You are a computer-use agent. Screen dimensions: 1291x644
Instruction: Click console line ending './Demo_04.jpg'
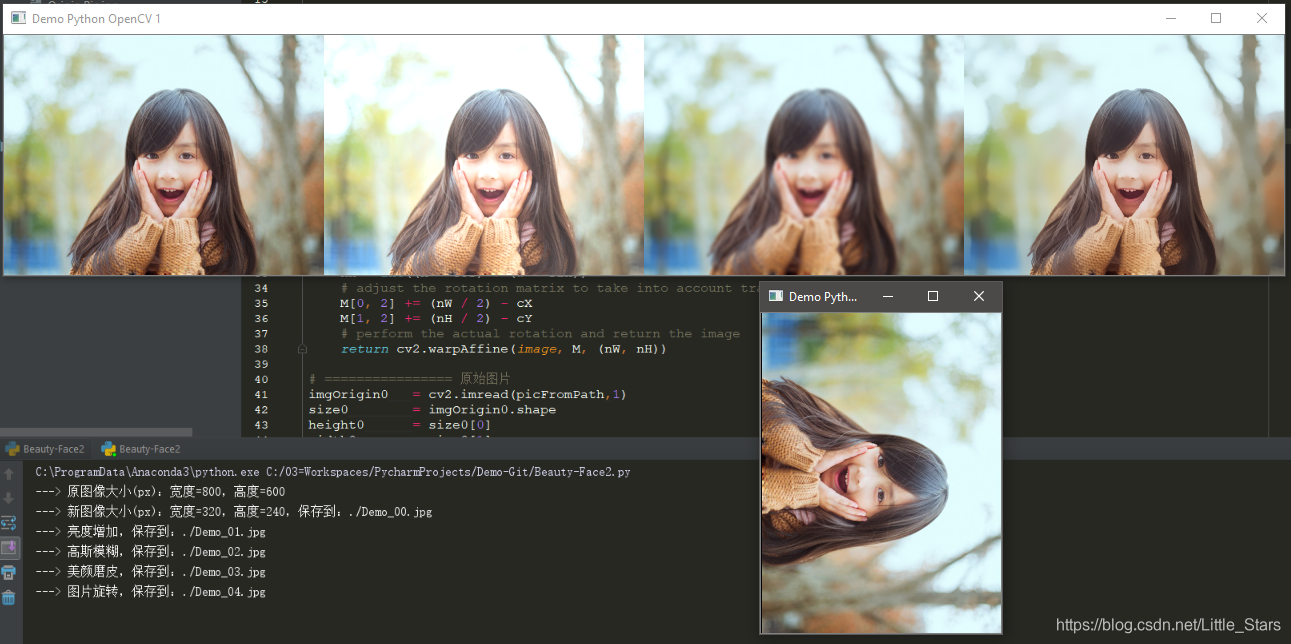click(150, 592)
